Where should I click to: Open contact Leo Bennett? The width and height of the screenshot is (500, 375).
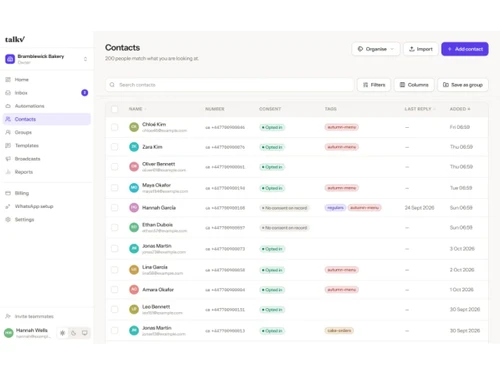click(156, 307)
